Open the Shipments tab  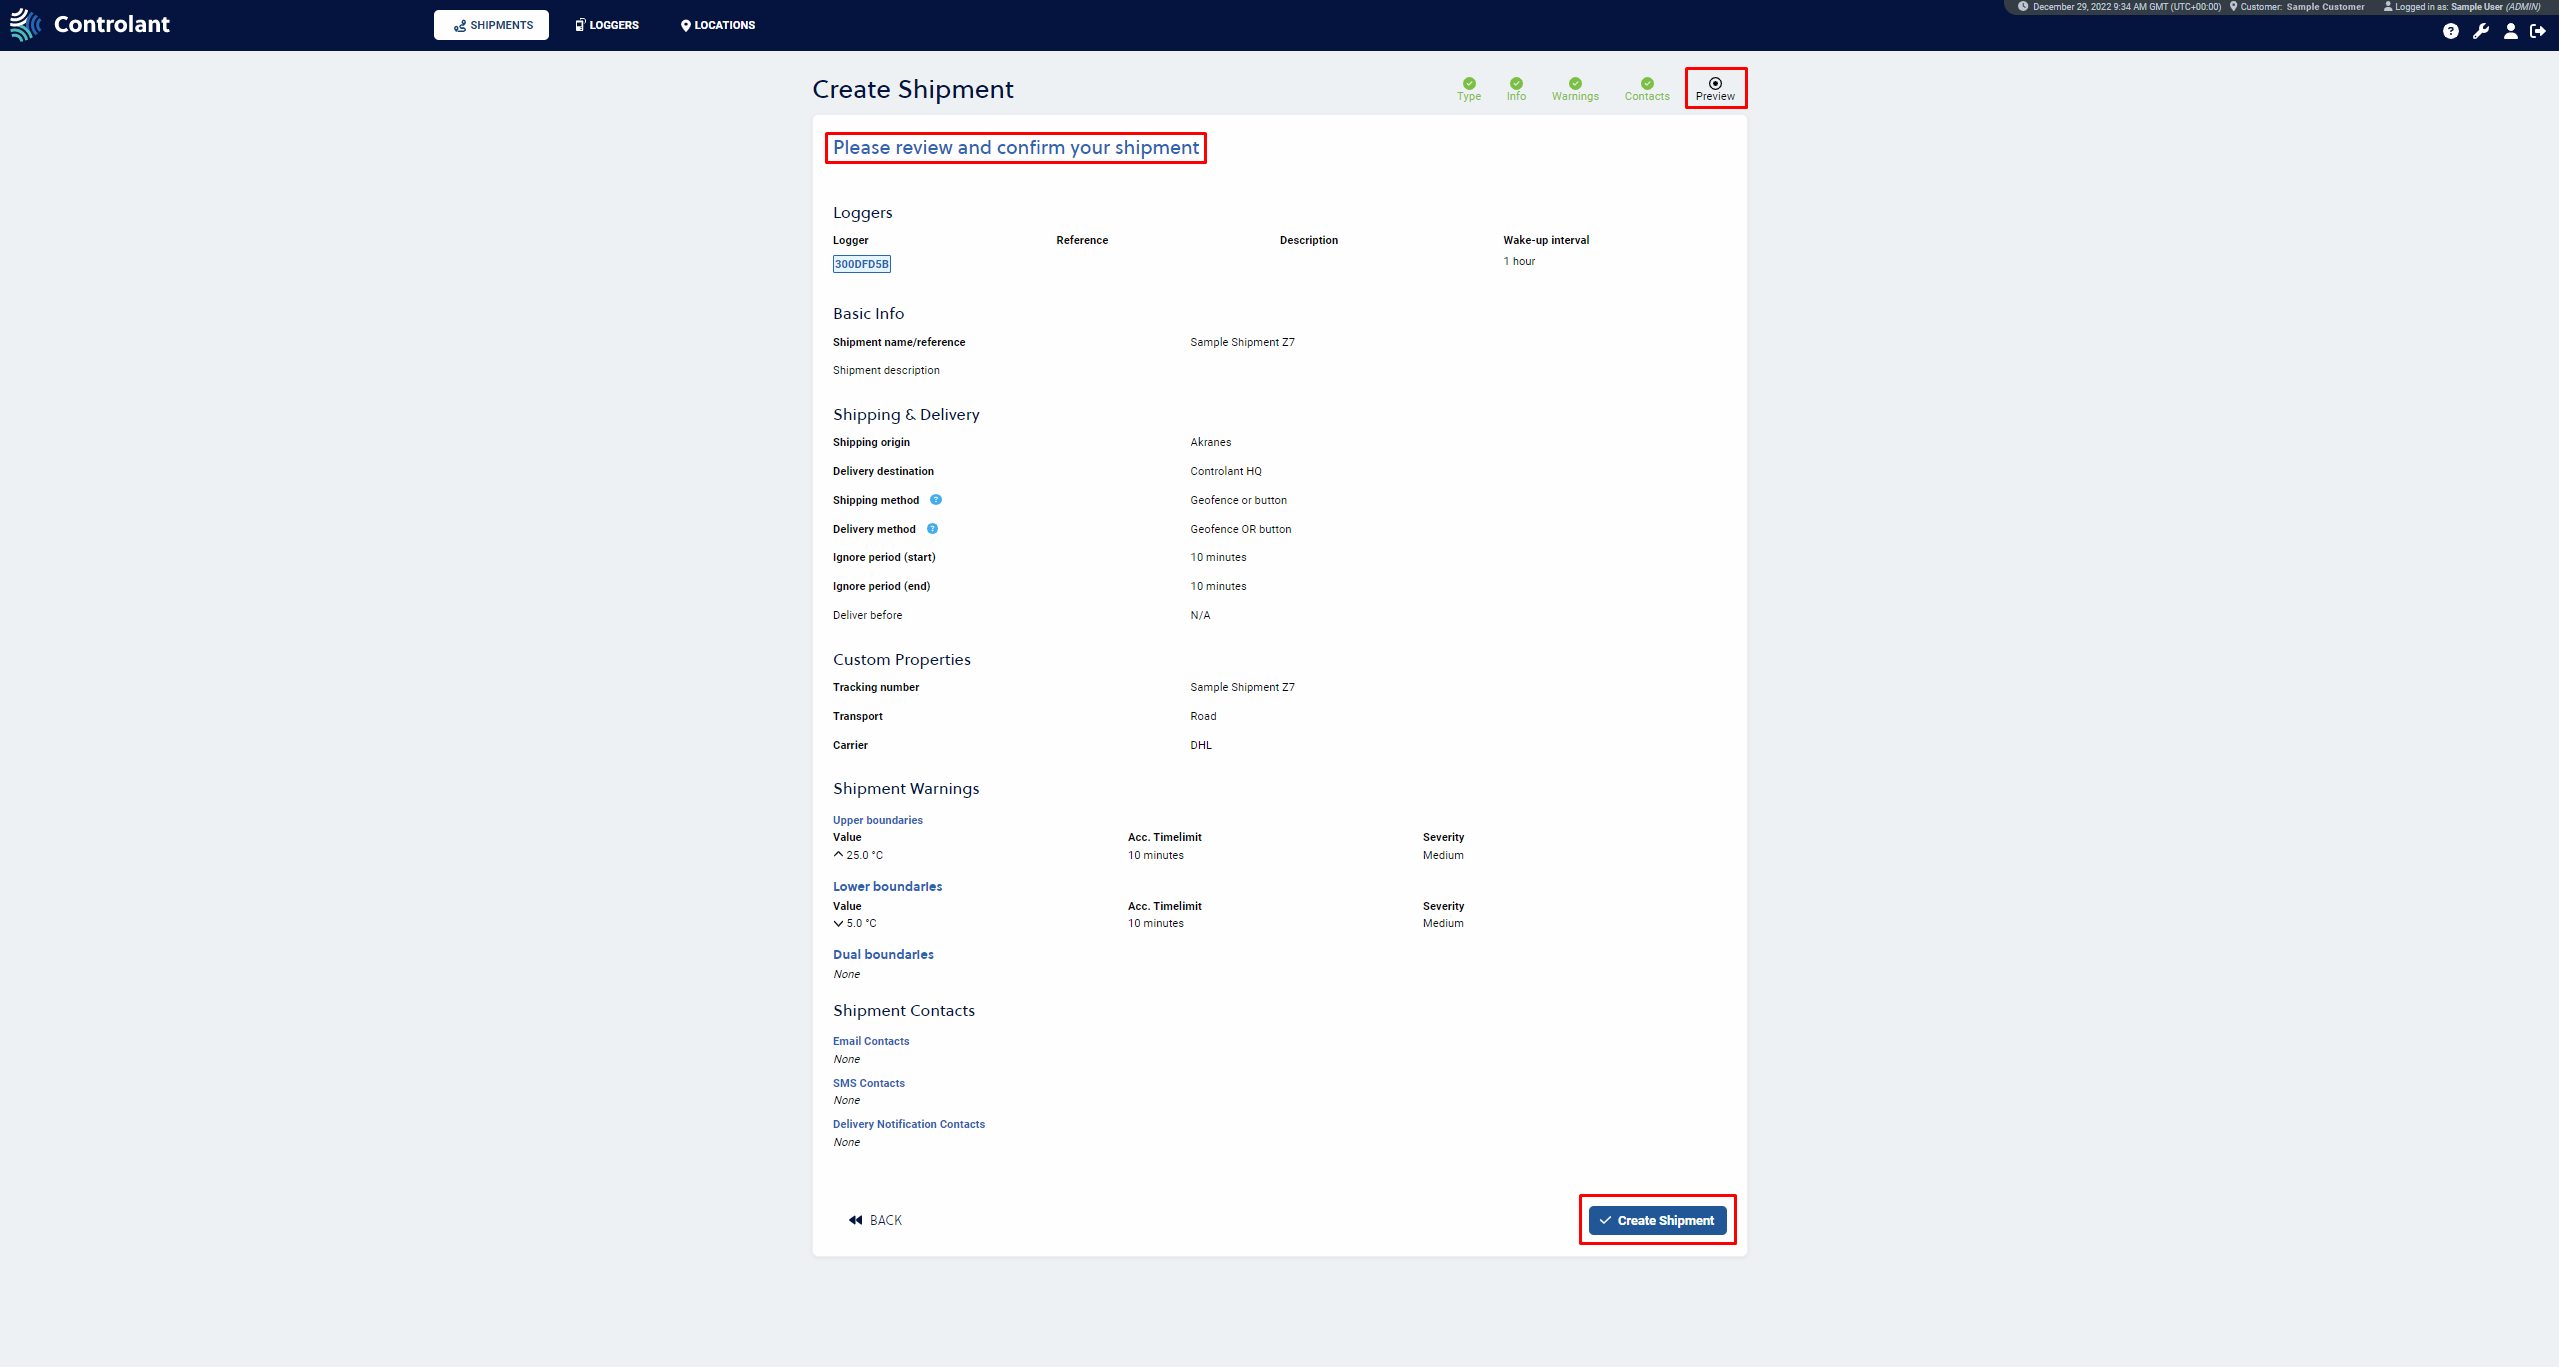pos(491,25)
